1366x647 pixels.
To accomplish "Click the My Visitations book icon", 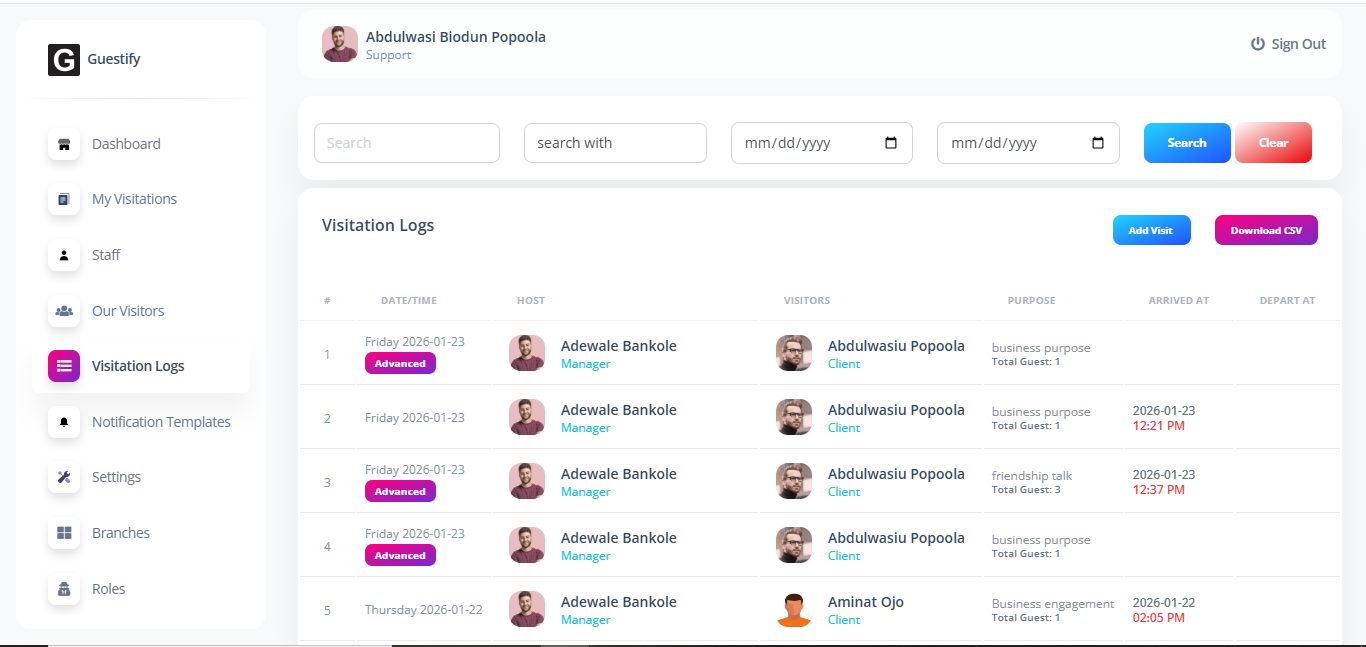I will [64, 199].
